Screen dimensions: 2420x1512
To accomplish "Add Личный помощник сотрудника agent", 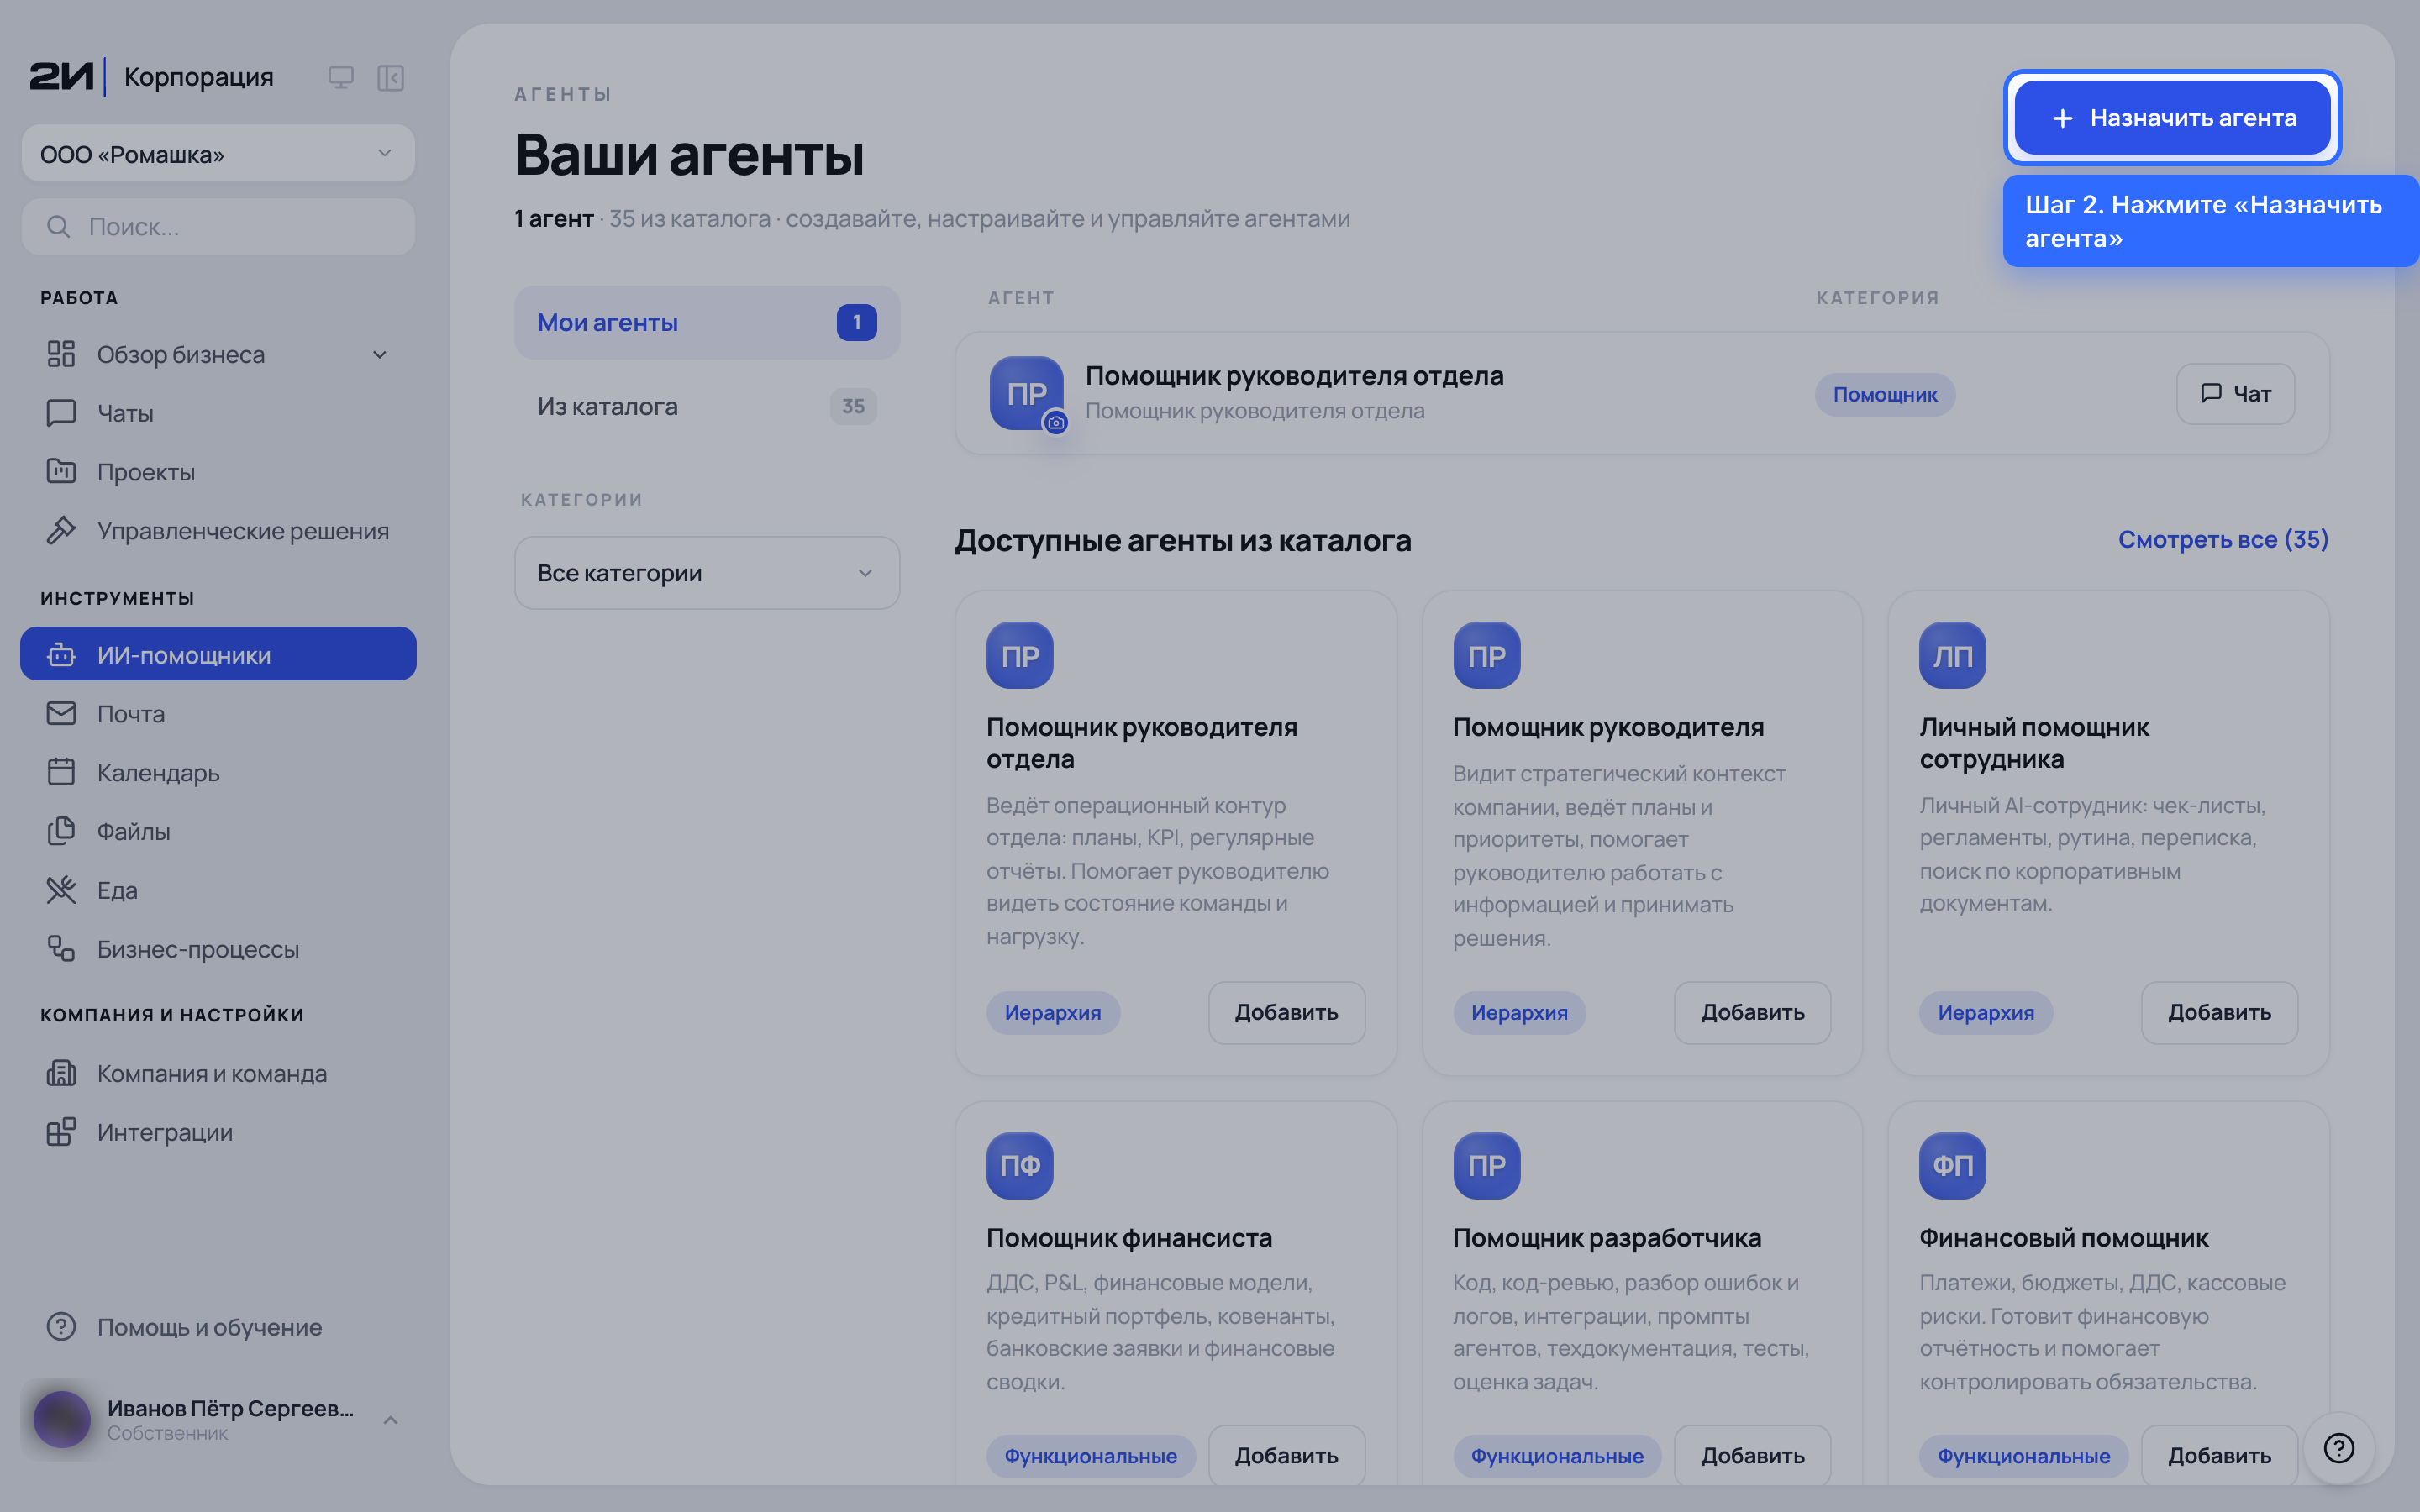I will 2219,1012.
